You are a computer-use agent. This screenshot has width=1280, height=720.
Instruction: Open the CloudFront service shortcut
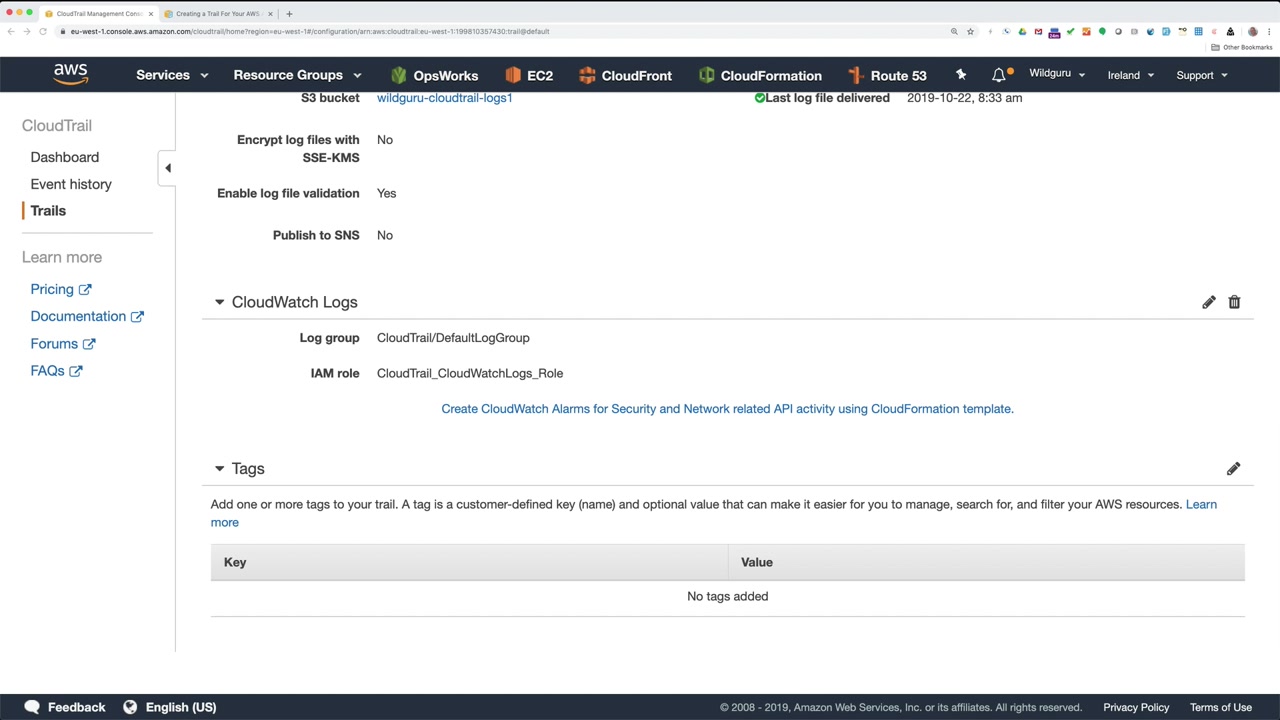click(x=625, y=75)
